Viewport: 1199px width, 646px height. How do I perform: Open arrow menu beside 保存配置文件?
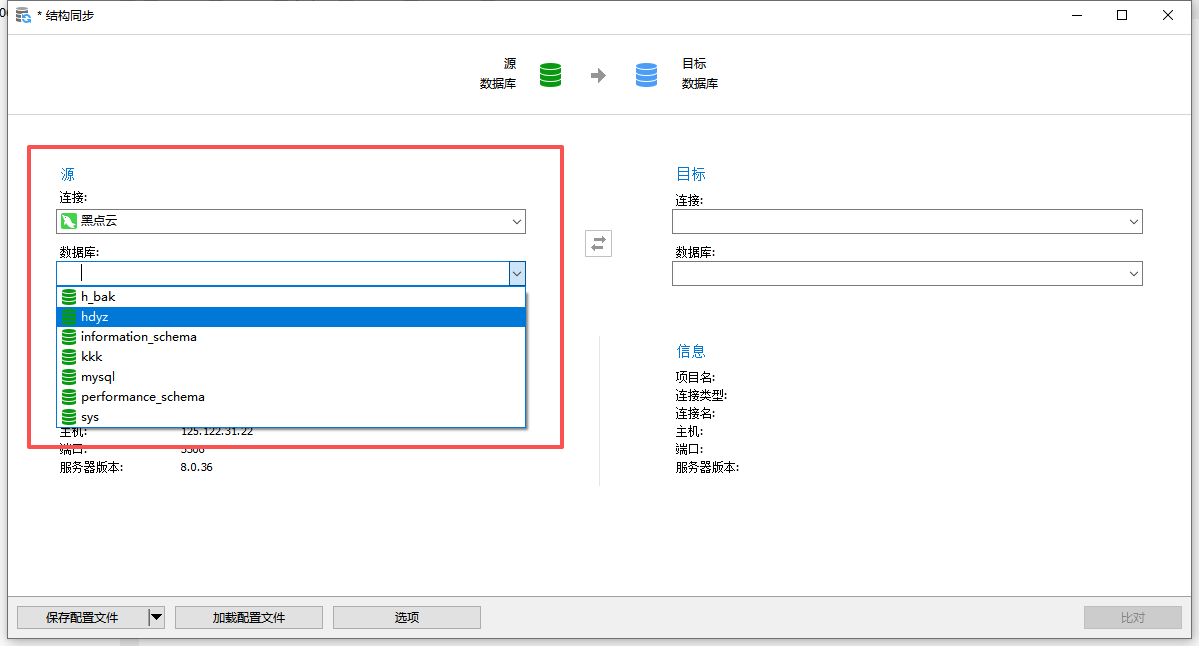(x=156, y=618)
